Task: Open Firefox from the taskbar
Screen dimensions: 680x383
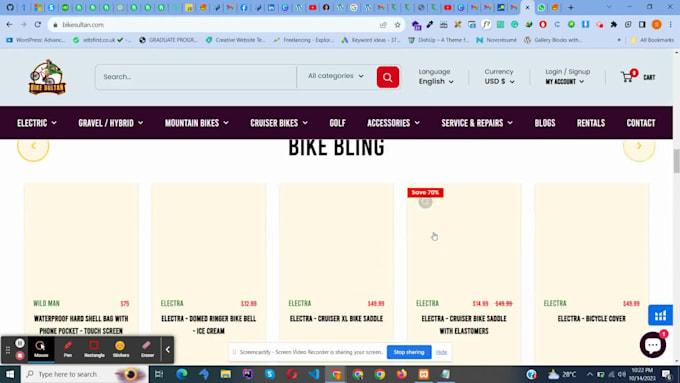Action: tap(402, 374)
